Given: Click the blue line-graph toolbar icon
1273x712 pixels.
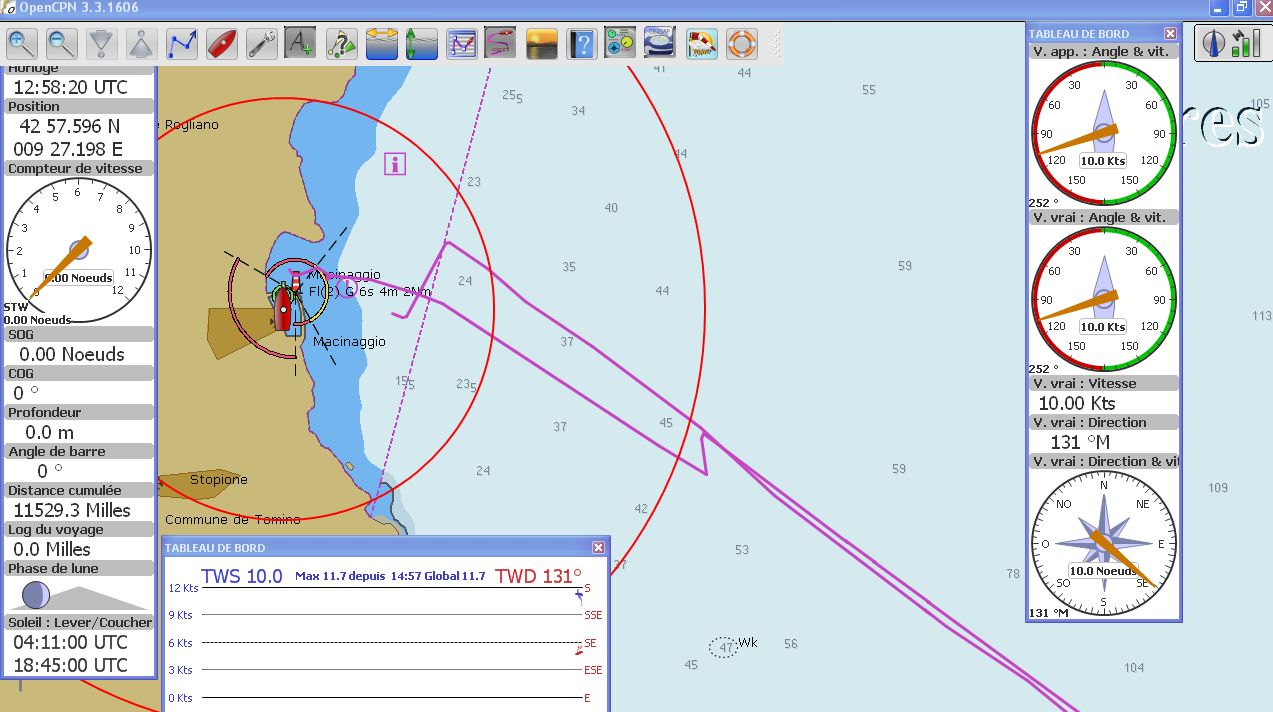Looking at the screenshot, I should [462, 44].
